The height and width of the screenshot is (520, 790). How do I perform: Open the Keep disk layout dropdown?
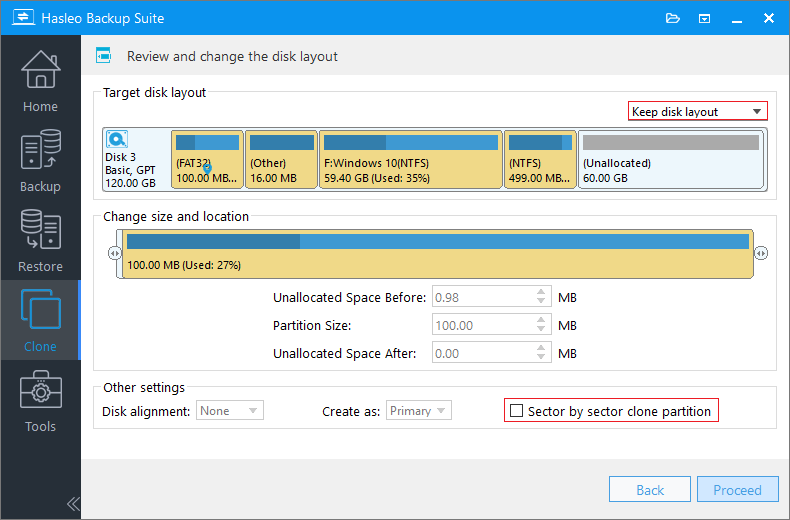point(698,111)
